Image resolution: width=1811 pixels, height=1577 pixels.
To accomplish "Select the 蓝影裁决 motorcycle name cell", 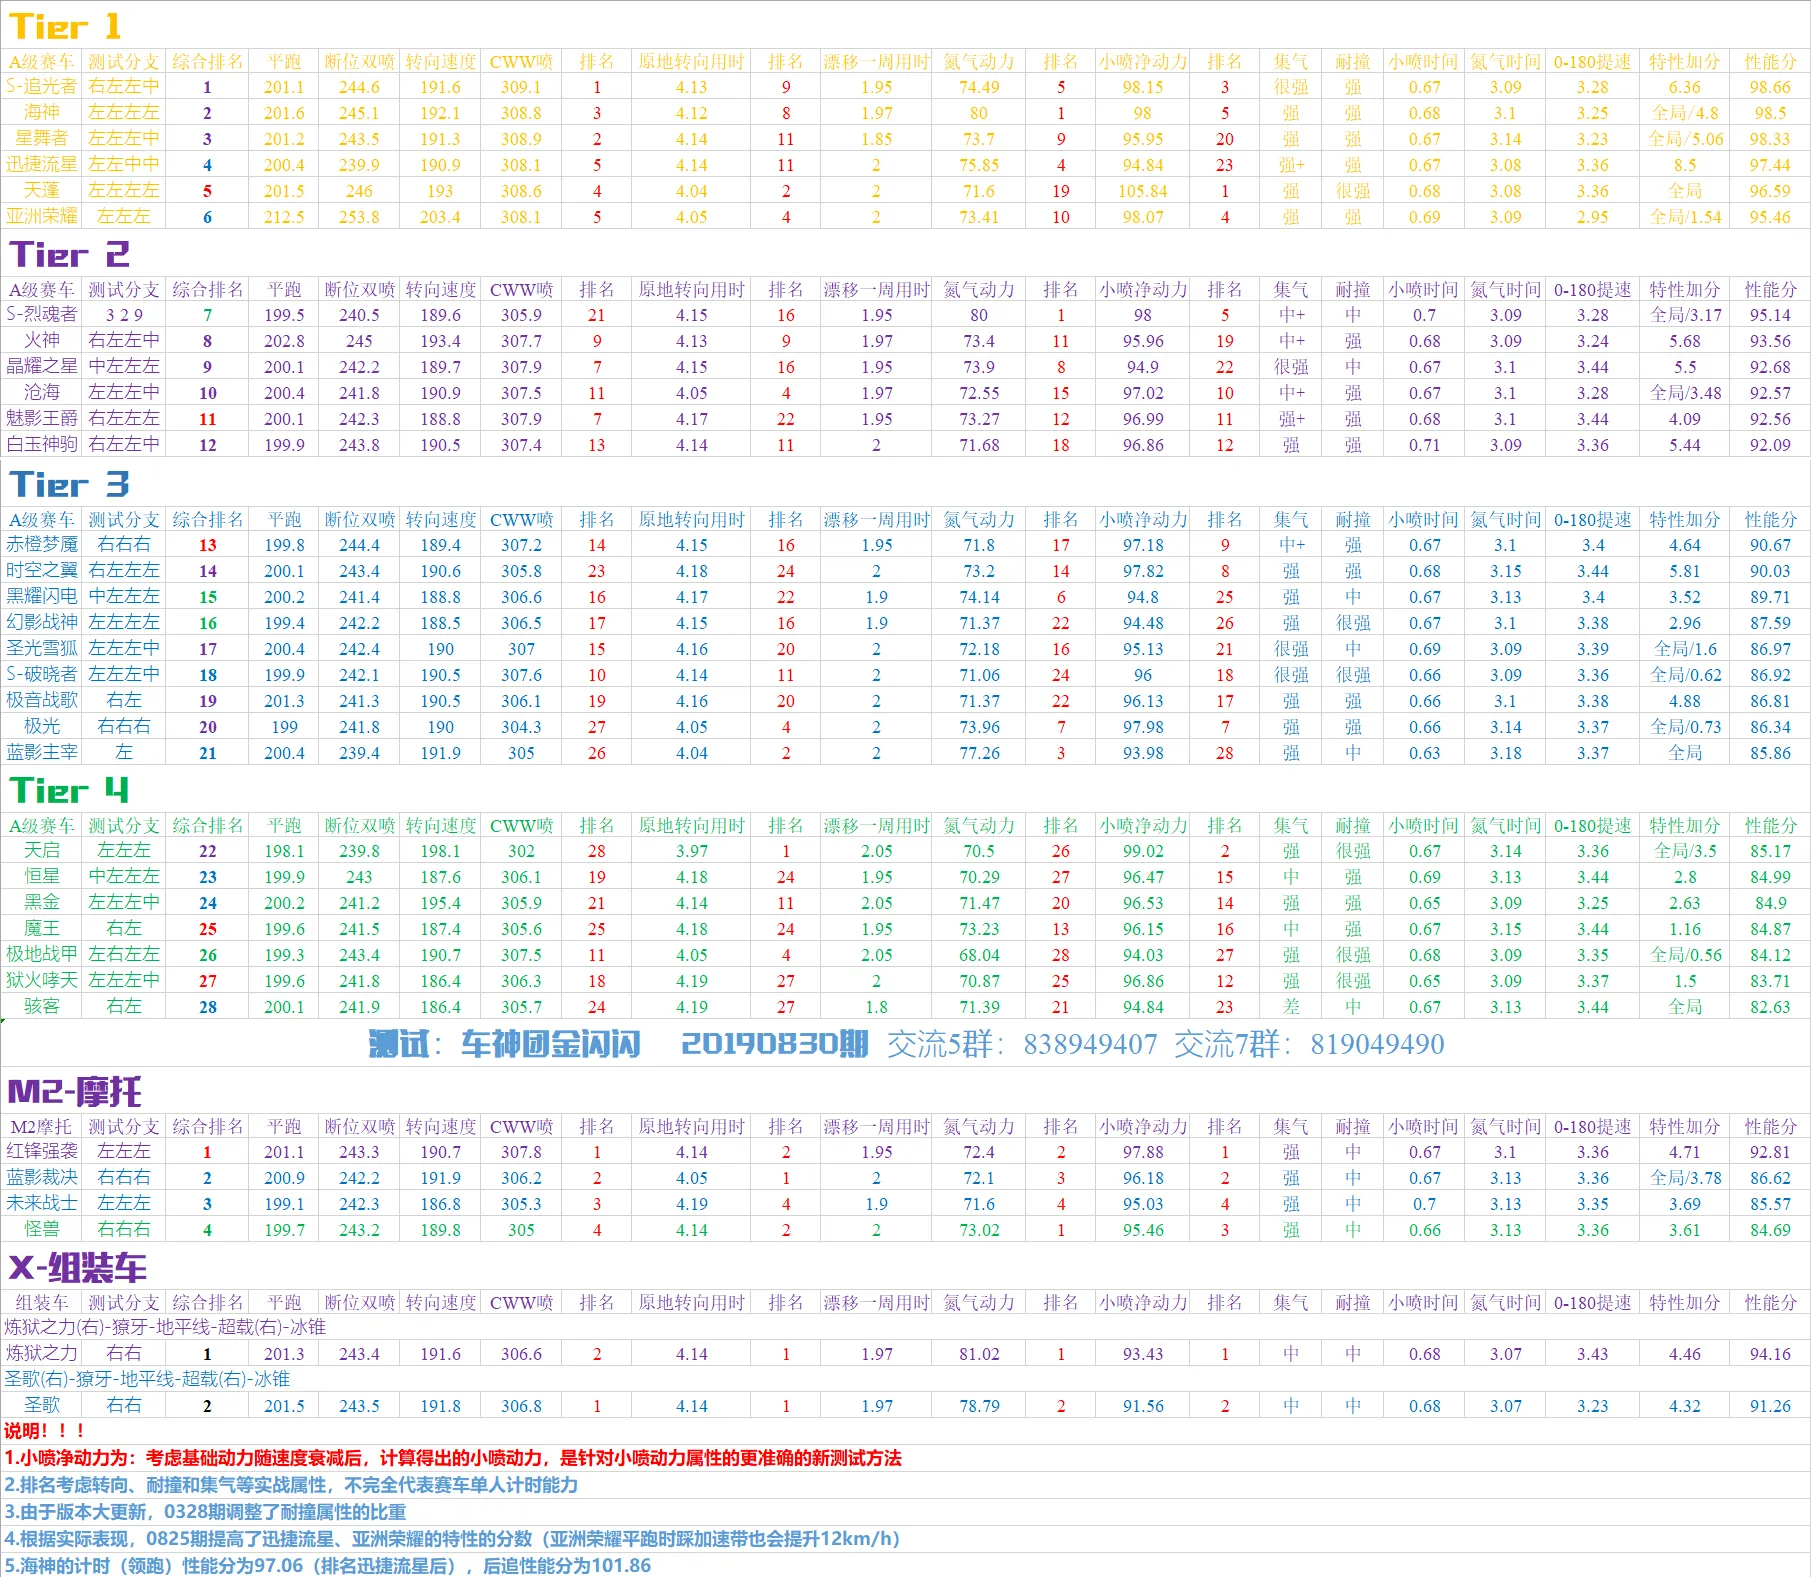I will point(42,1178).
